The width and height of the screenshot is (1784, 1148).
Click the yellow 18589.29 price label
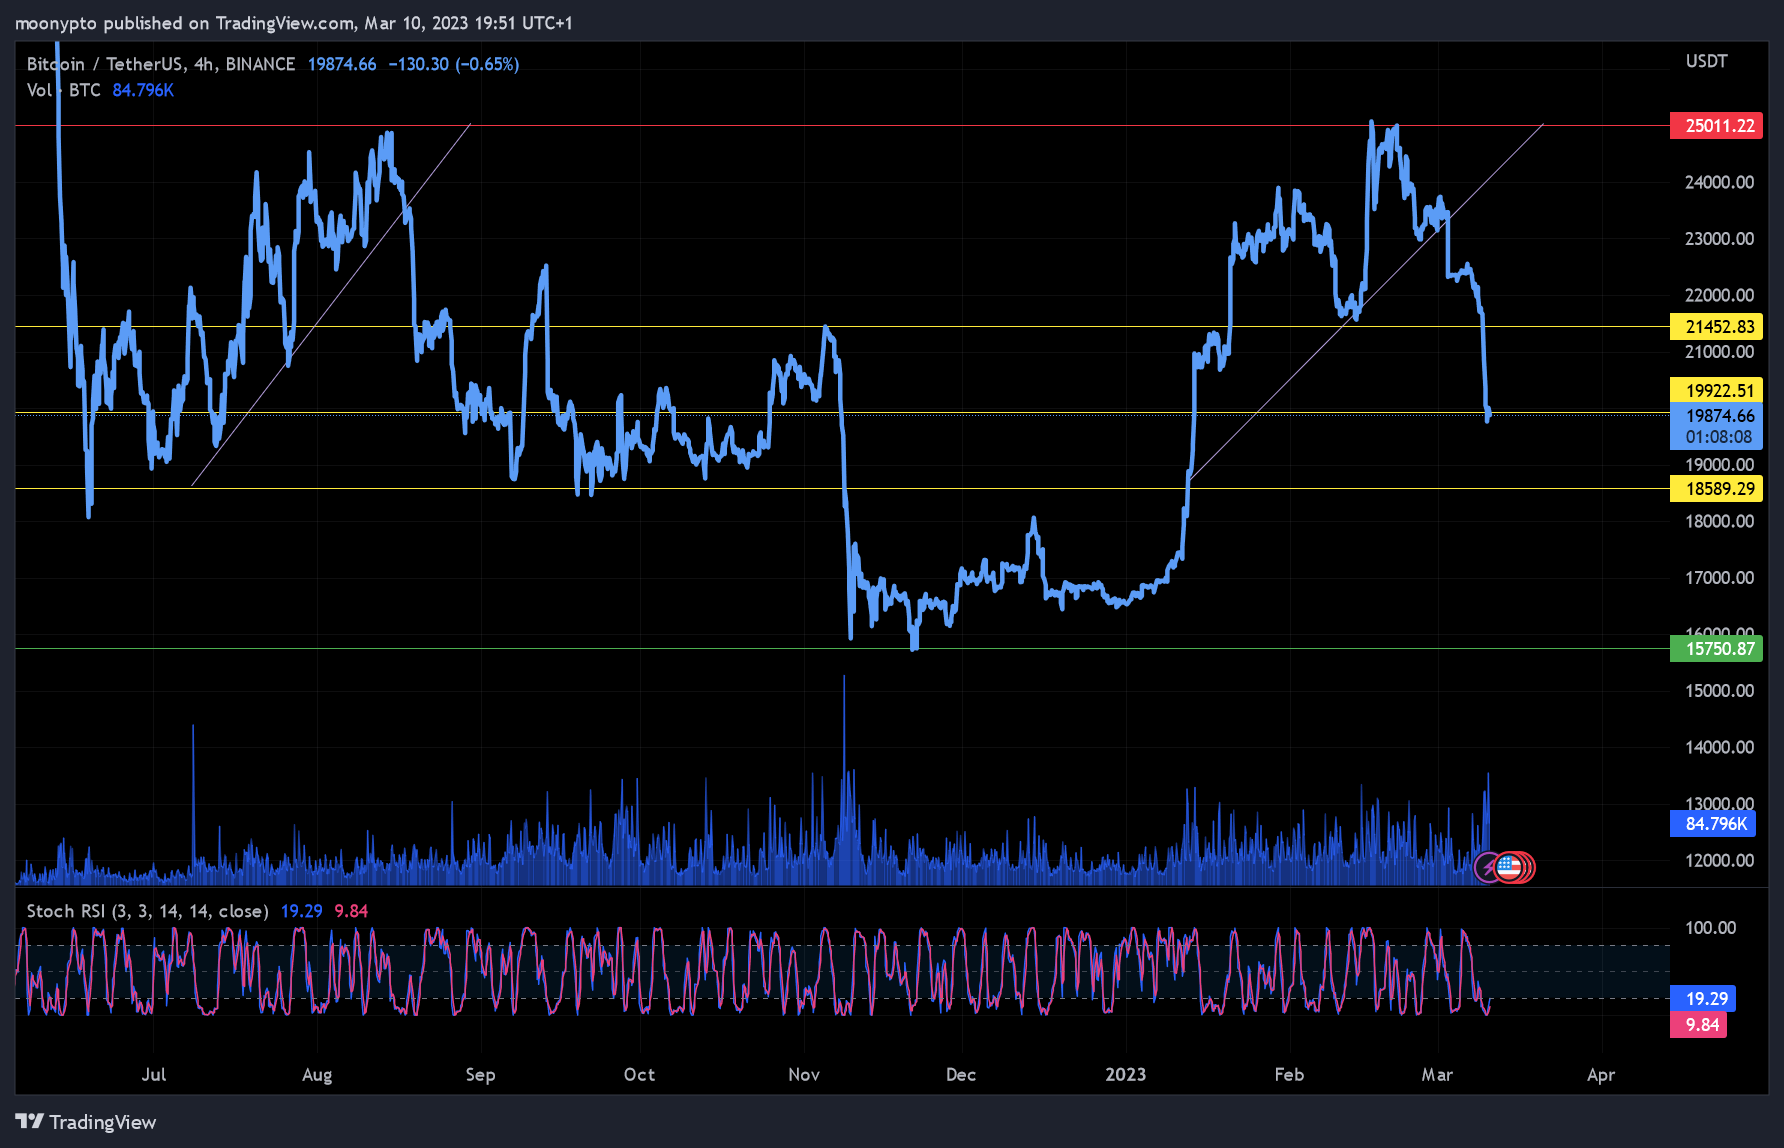pyautogui.click(x=1717, y=489)
